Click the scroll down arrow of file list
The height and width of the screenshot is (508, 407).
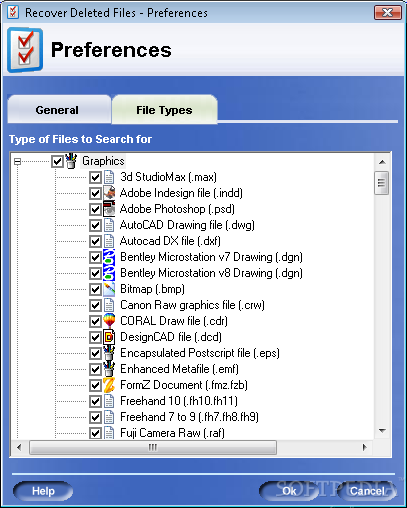click(382, 431)
